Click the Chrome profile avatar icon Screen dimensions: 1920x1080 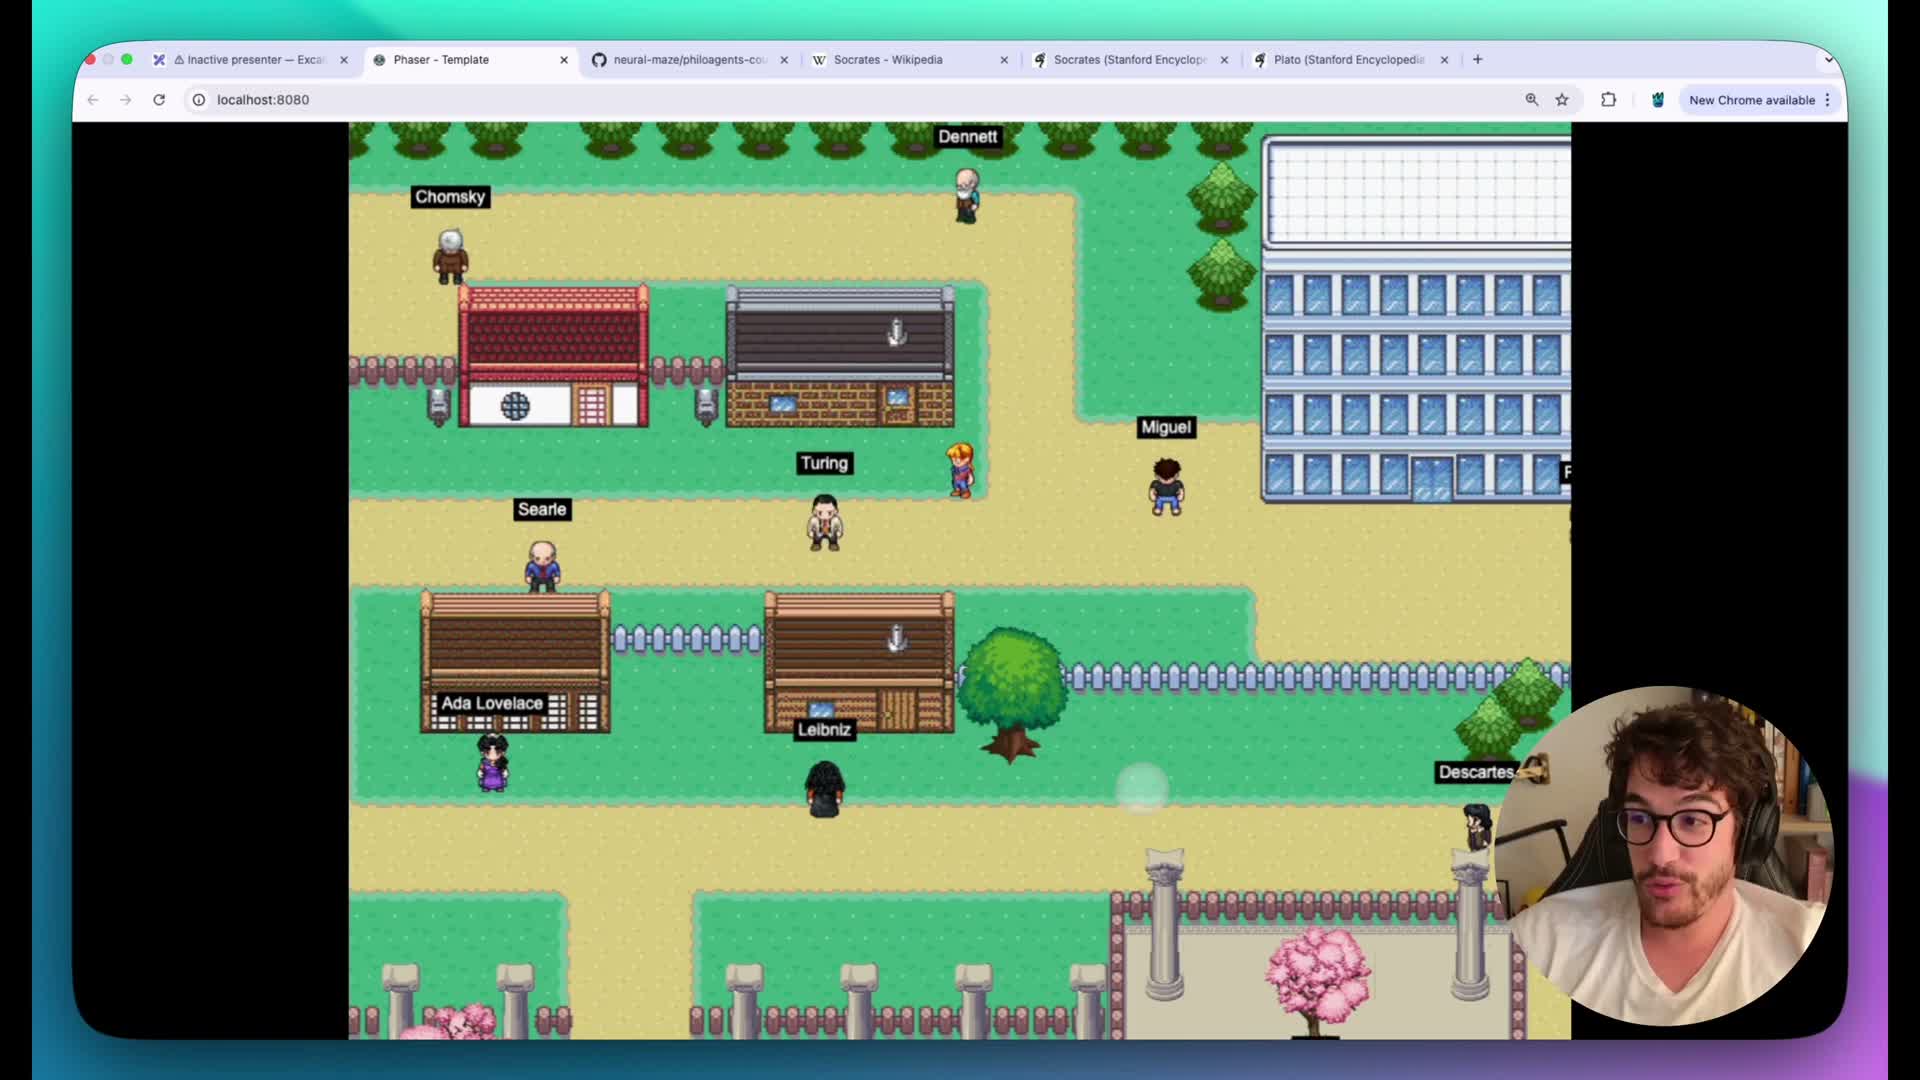1657,100
